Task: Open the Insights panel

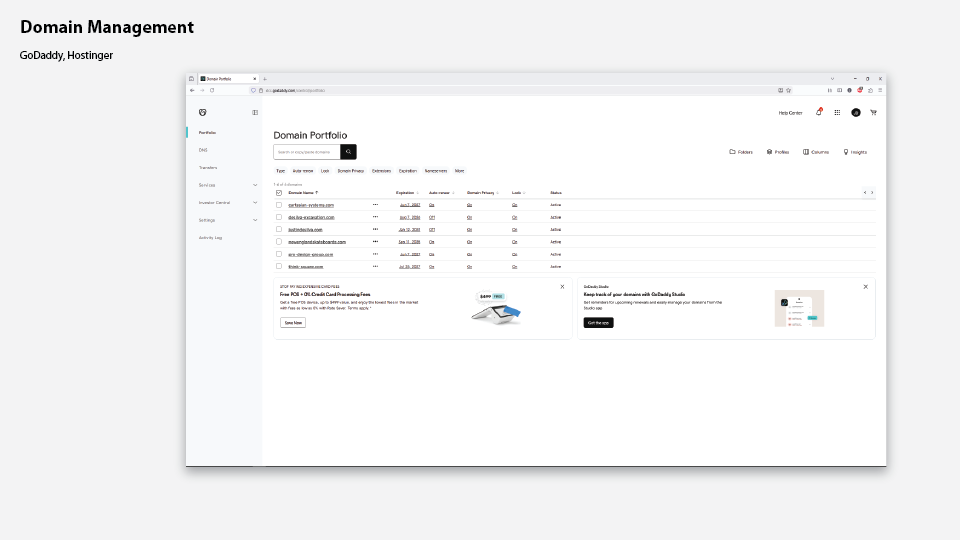Action: click(855, 152)
